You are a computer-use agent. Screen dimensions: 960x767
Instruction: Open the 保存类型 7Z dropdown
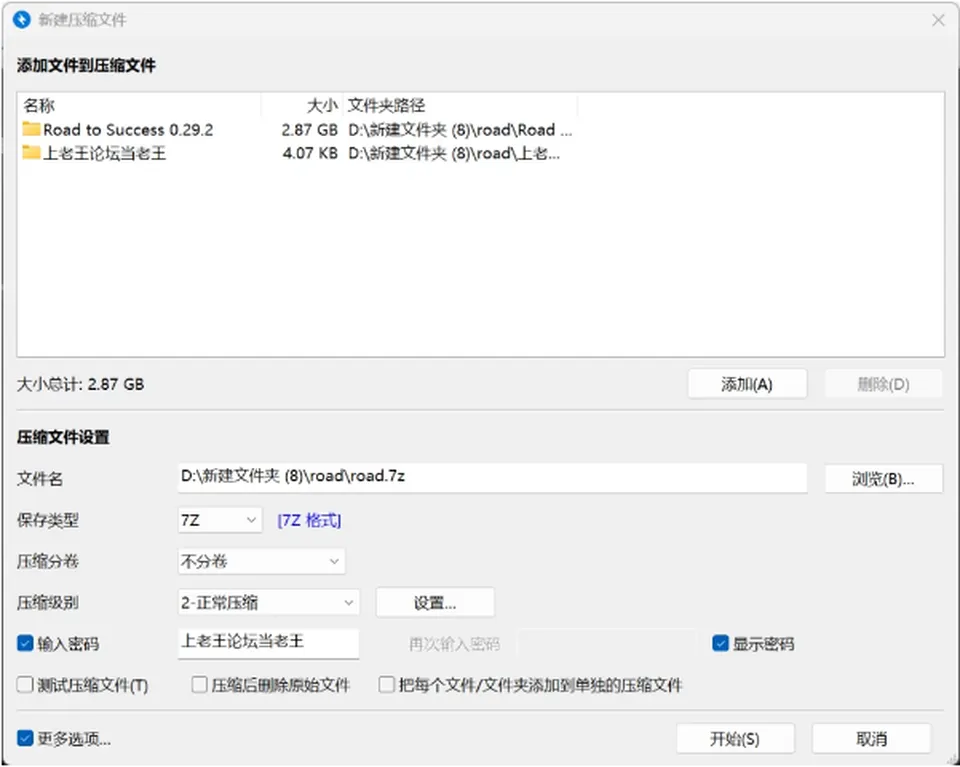(220, 520)
